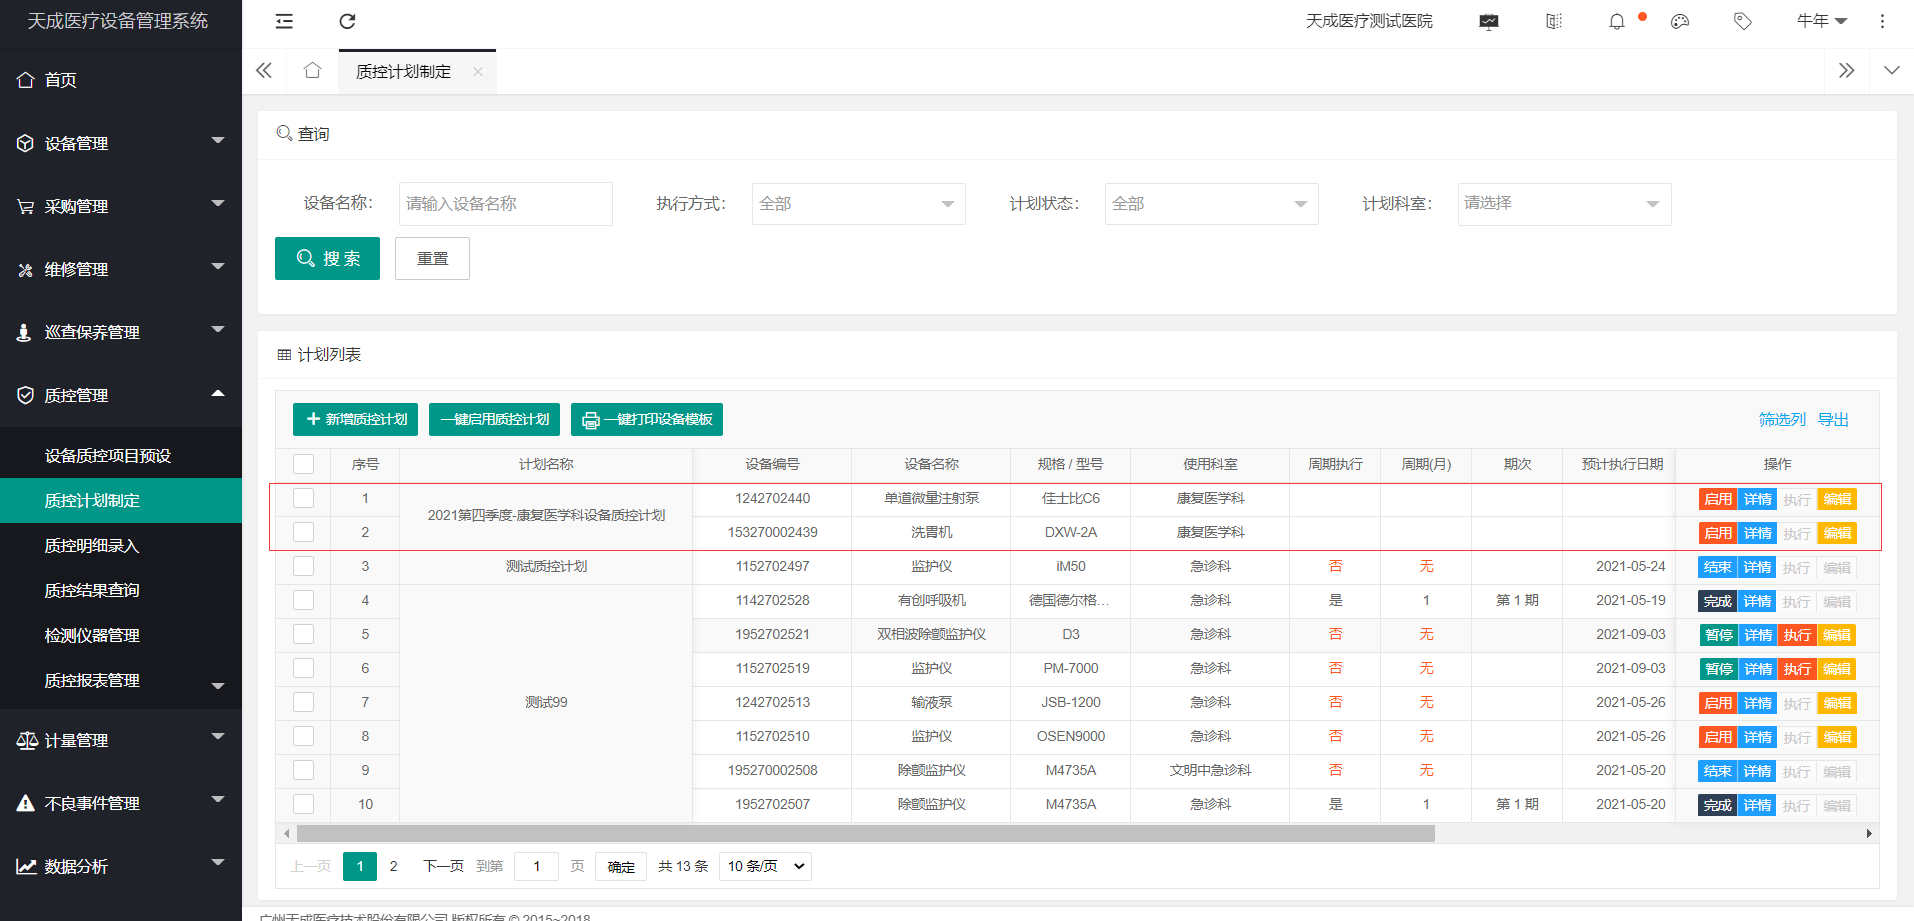
Task: Expand the 维修管理 menu
Action: point(121,269)
